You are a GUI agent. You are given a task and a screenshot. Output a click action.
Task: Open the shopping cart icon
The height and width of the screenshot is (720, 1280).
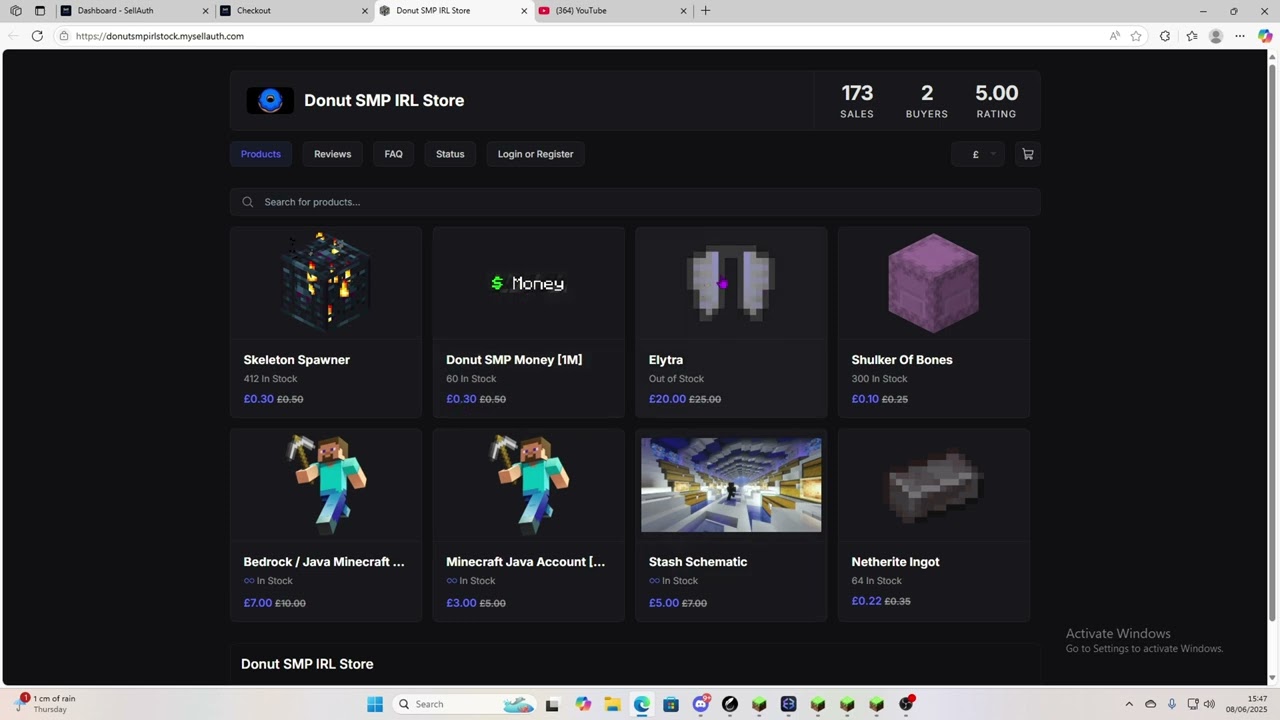[x=1027, y=154]
